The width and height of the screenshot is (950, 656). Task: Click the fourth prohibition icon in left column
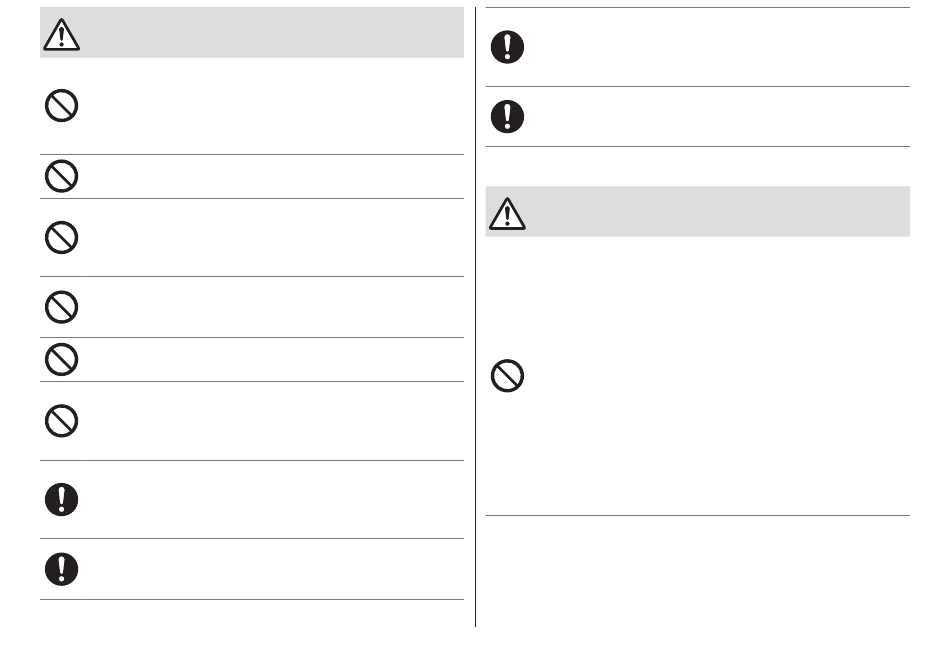pos(61,307)
